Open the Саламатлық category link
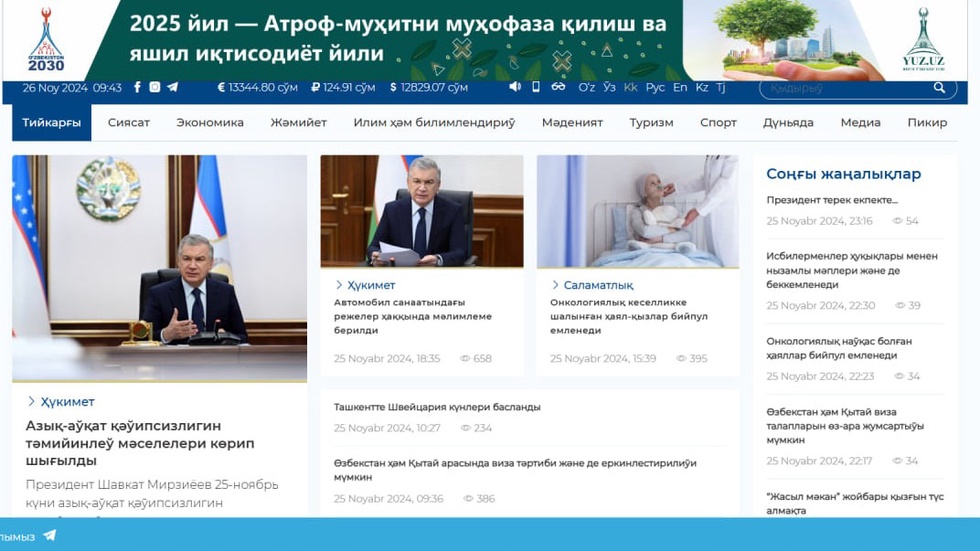Image resolution: width=980 pixels, height=551 pixels. (598, 285)
